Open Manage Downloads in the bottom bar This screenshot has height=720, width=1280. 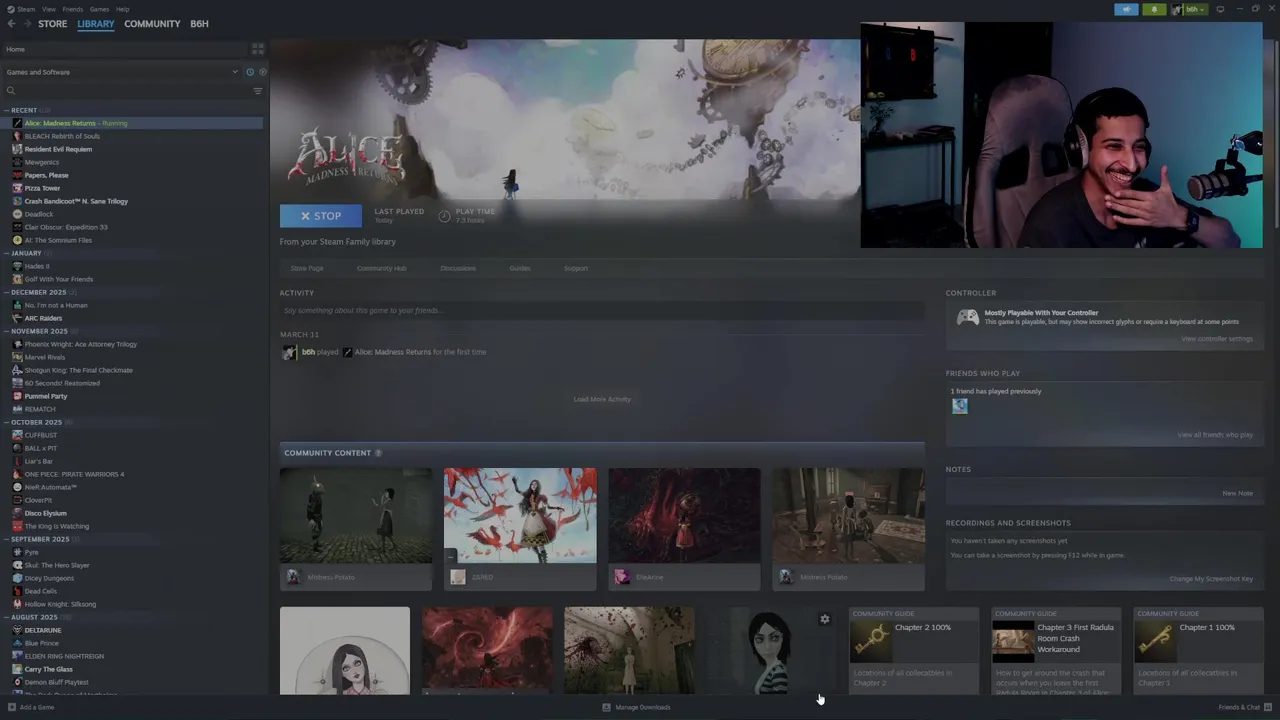pos(637,707)
